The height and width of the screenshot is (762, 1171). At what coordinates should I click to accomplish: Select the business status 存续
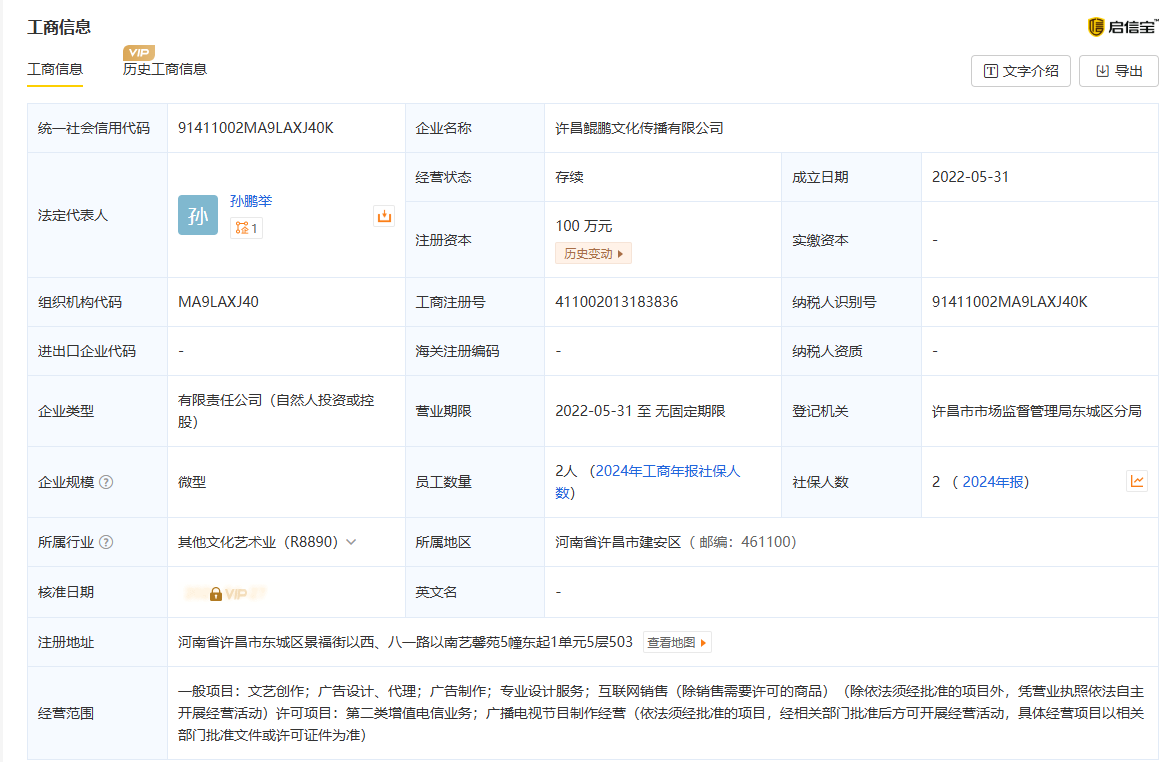[569, 177]
